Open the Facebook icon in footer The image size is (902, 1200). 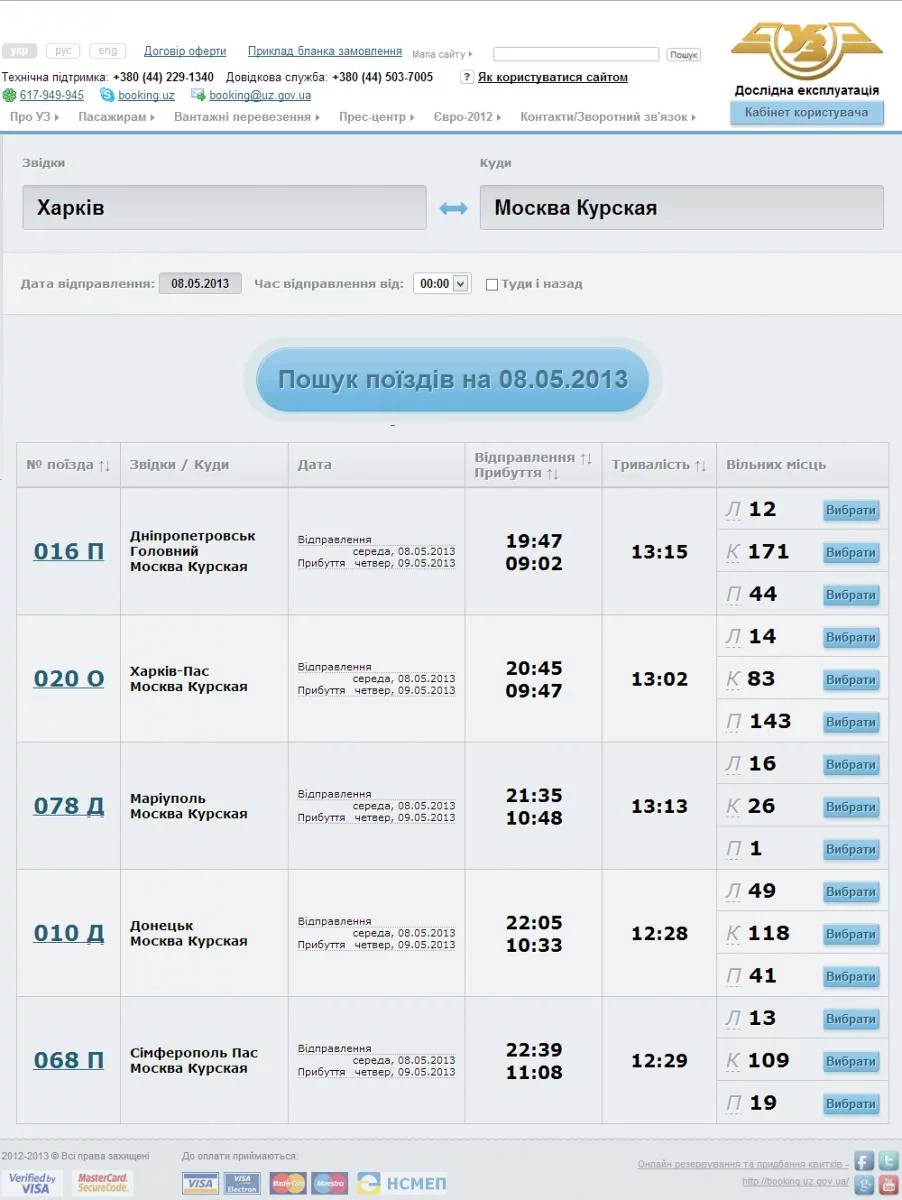864,1161
